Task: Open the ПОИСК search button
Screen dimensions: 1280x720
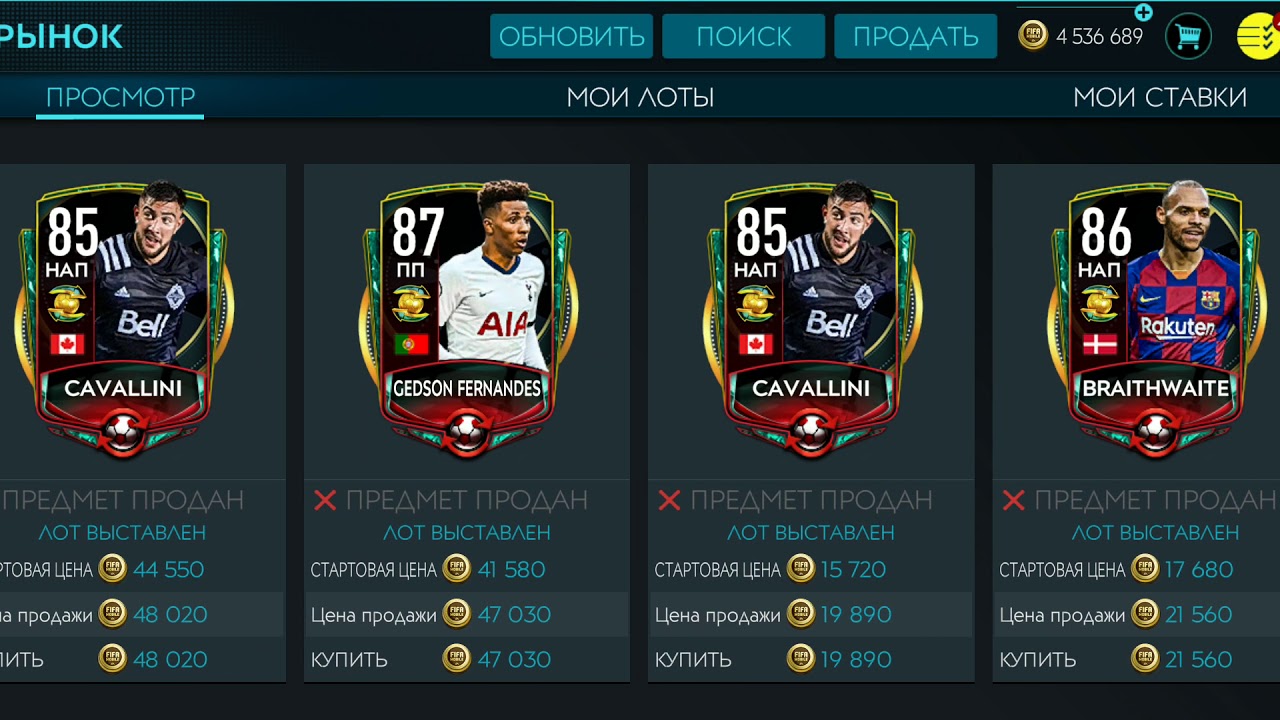Action: click(743, 36)
